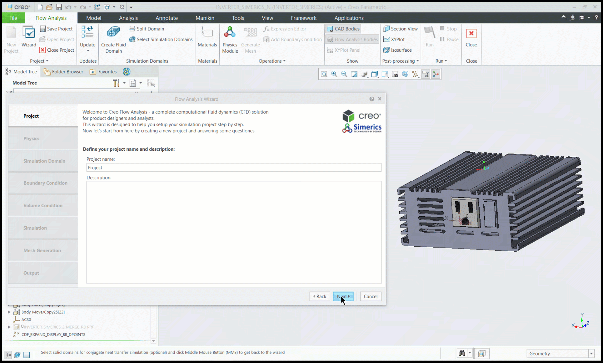Click the wizard dialog help icon
This screenshot has width=603, height=363.
[x=371, y=99]
